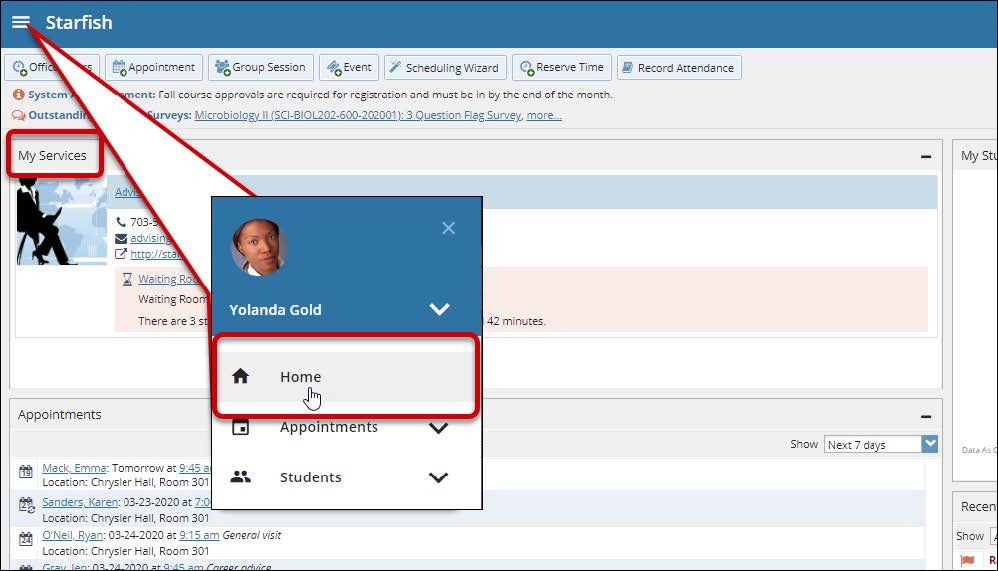Click the Appointments calendar icon in the menu

click(x=240, y=427)
